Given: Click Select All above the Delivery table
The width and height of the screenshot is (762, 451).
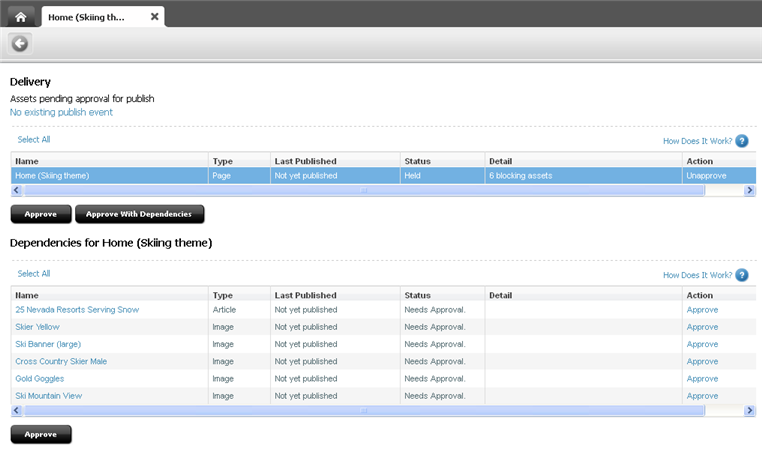Looking at the screenshot, I should [34, 139].
